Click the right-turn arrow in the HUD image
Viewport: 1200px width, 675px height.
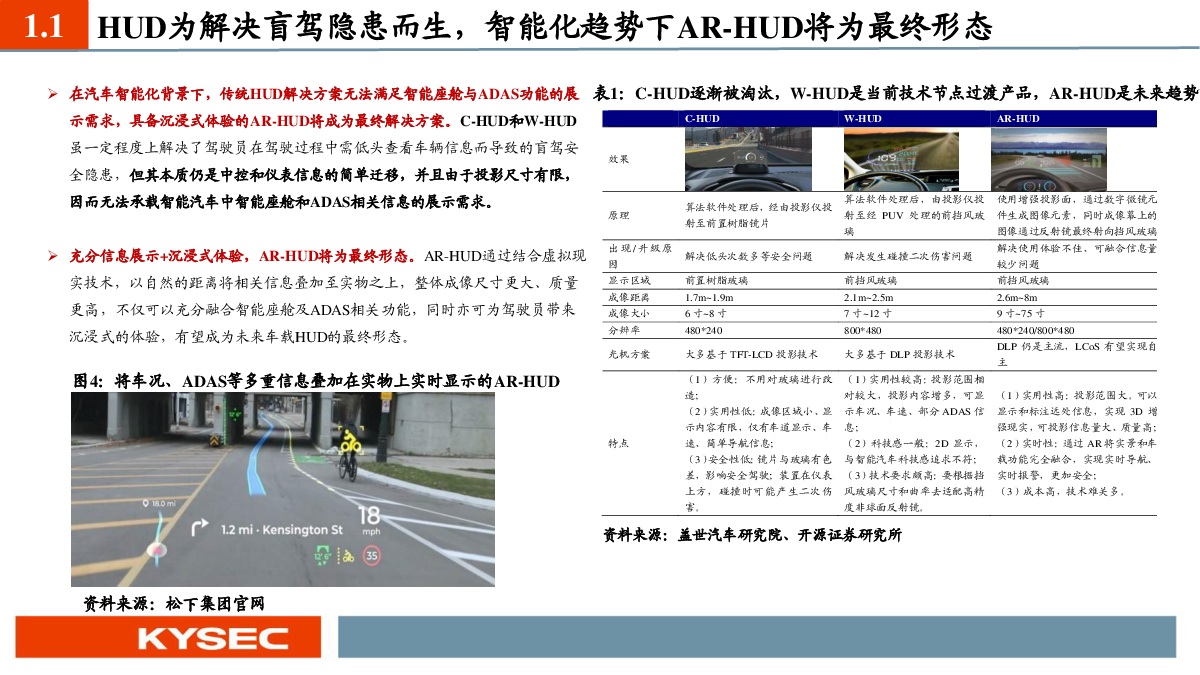(200, 527)
